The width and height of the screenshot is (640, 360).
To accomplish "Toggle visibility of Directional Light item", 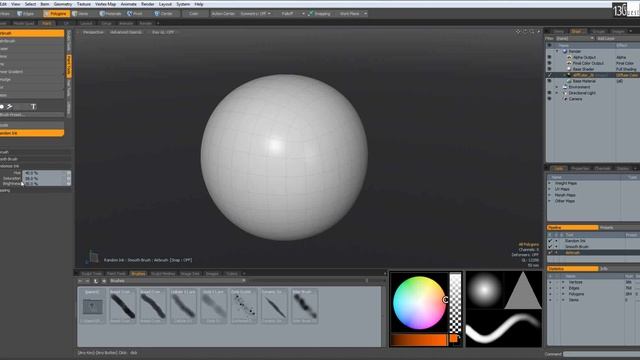I will [x=549, y=93].
